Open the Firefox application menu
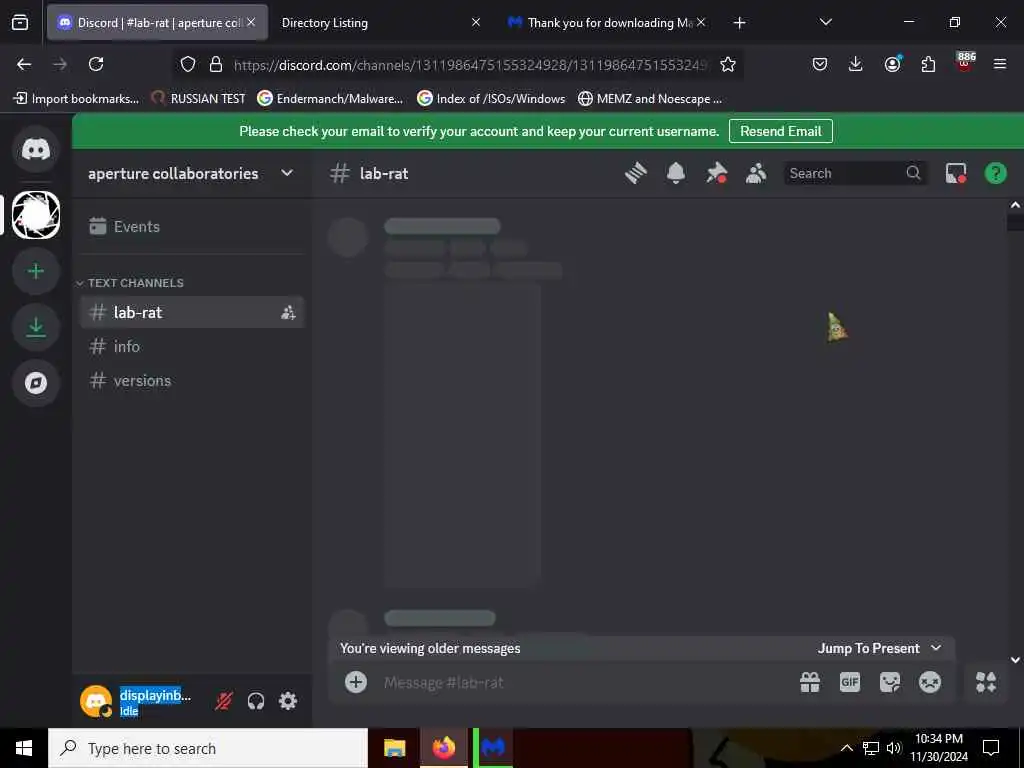This screenshot has width=1024, height=768. click(1000, 64)
